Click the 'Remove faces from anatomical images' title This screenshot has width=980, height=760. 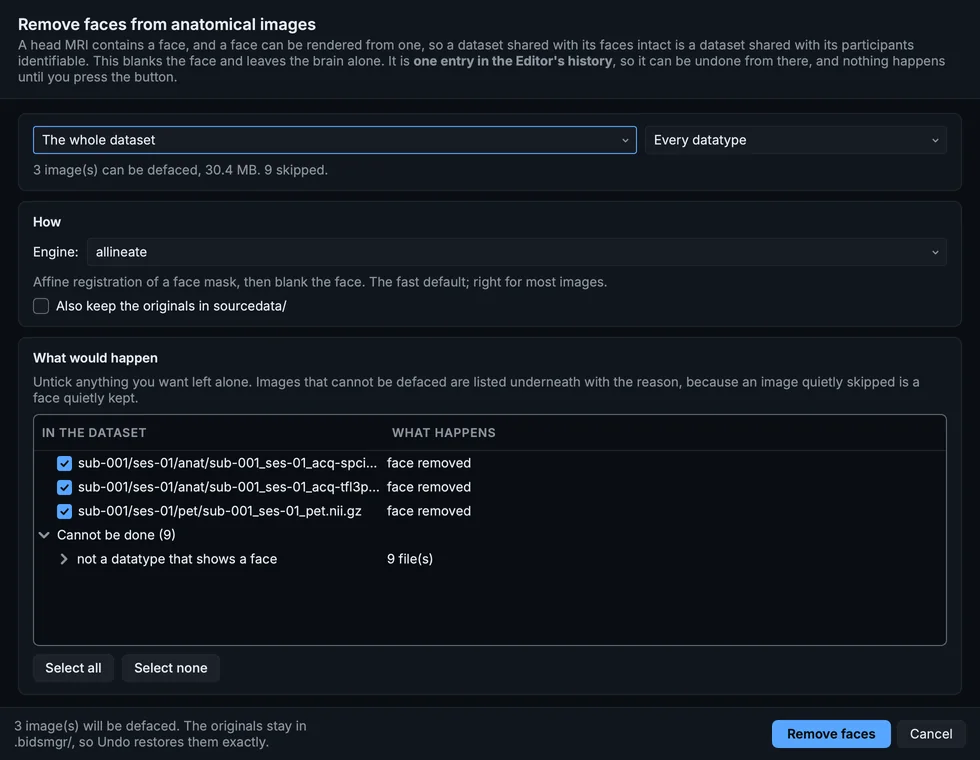click(167, 24)
